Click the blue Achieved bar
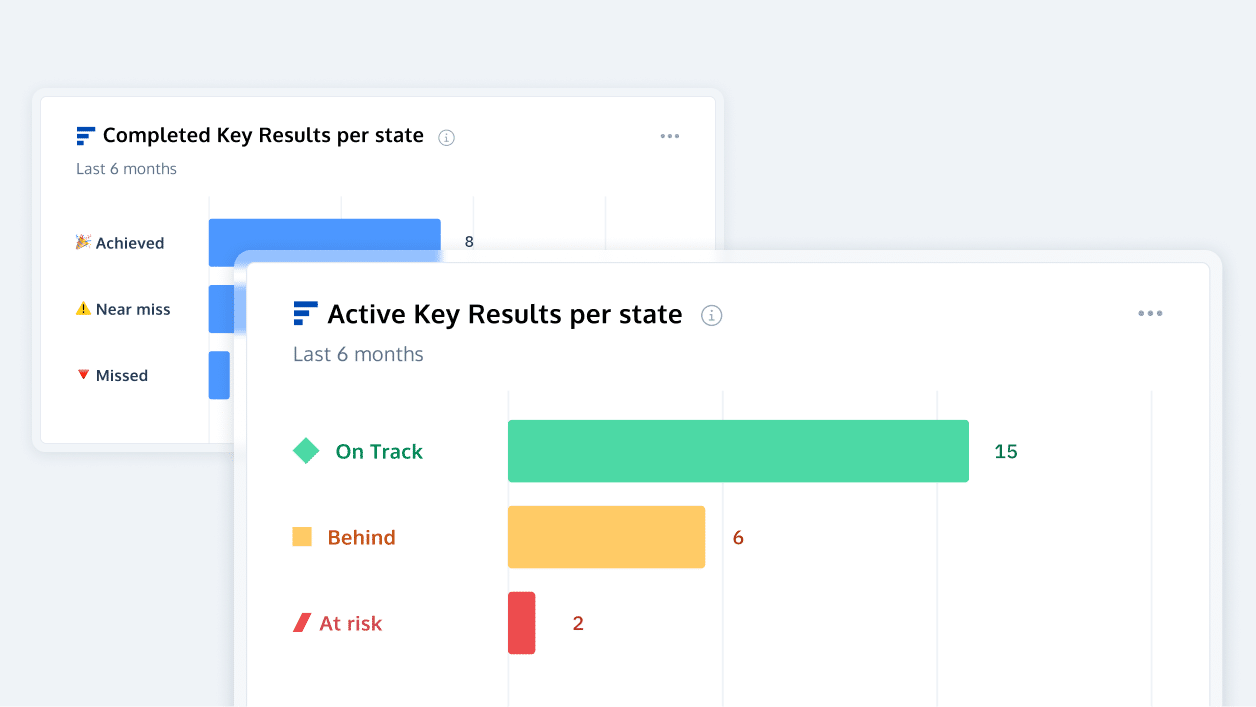The image size is (1256, 707). (x=324, y=233)
